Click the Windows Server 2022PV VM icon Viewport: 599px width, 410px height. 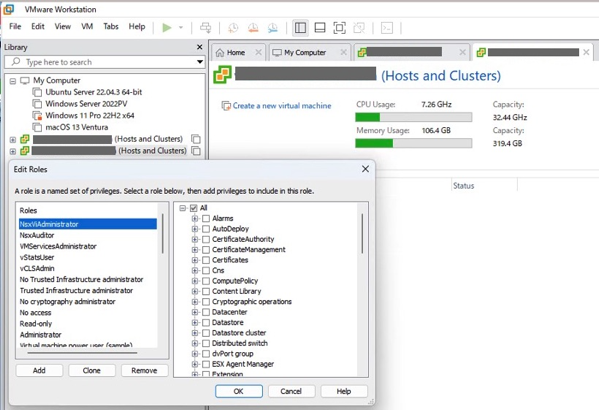pos(37,104)
